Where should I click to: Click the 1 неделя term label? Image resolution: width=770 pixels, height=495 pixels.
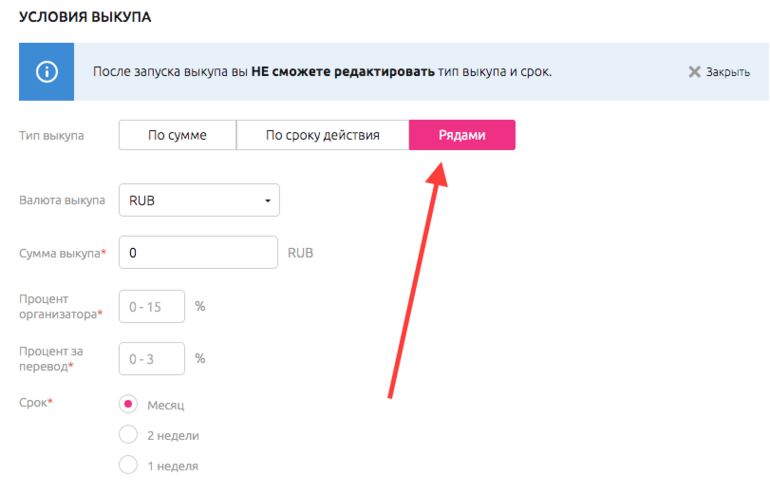pyautogui.click(x=172, y=465)
